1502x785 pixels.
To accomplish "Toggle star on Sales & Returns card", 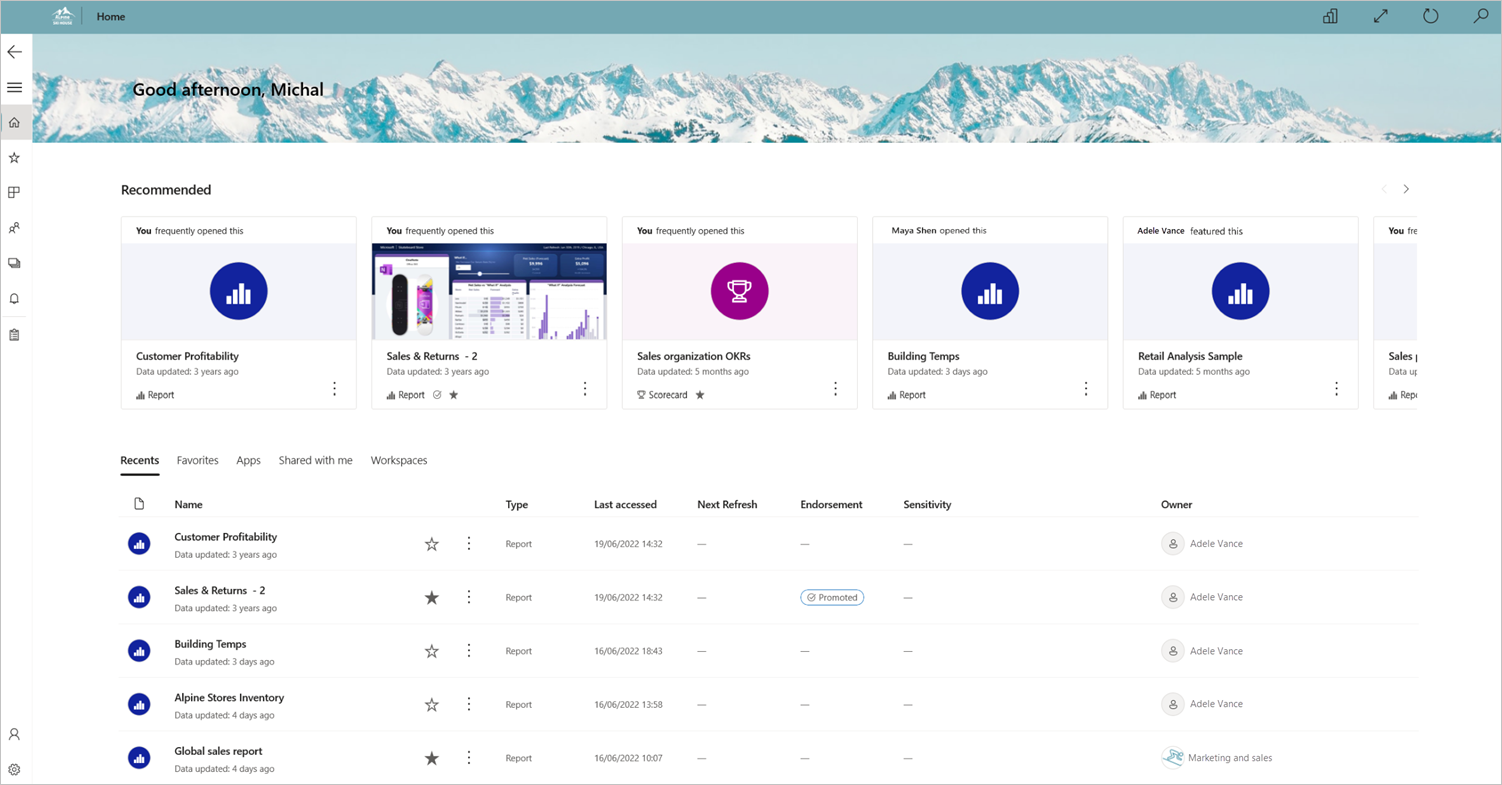I will [453, 395].
